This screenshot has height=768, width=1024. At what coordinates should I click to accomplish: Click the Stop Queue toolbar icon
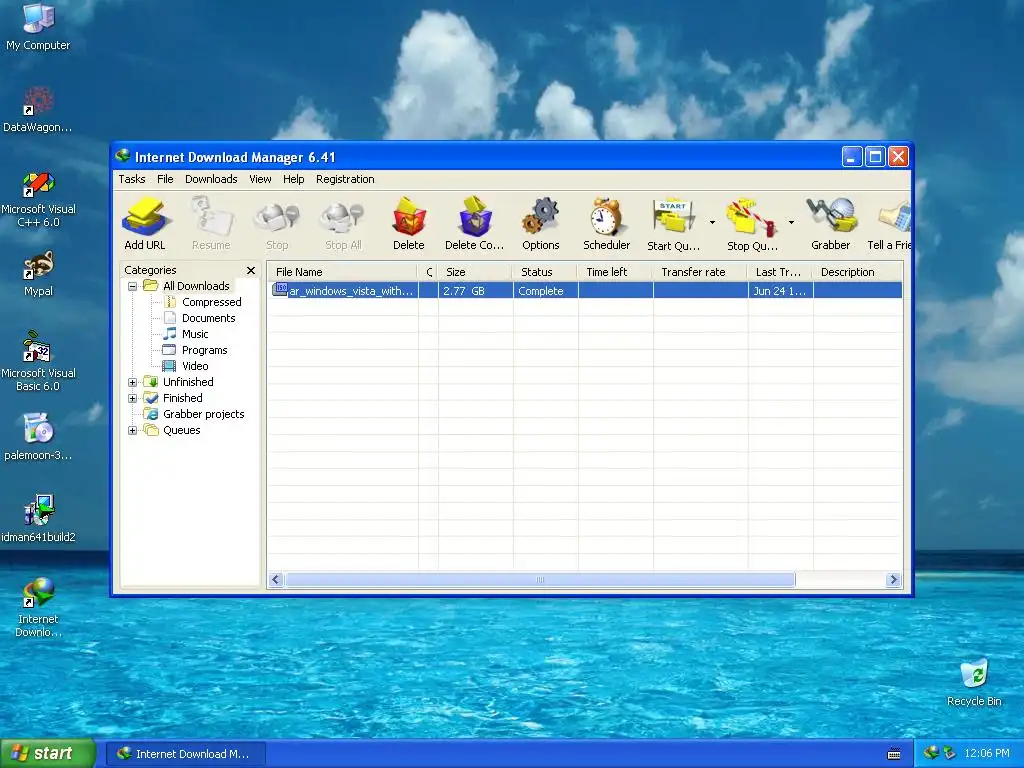[x=752, y=217]
